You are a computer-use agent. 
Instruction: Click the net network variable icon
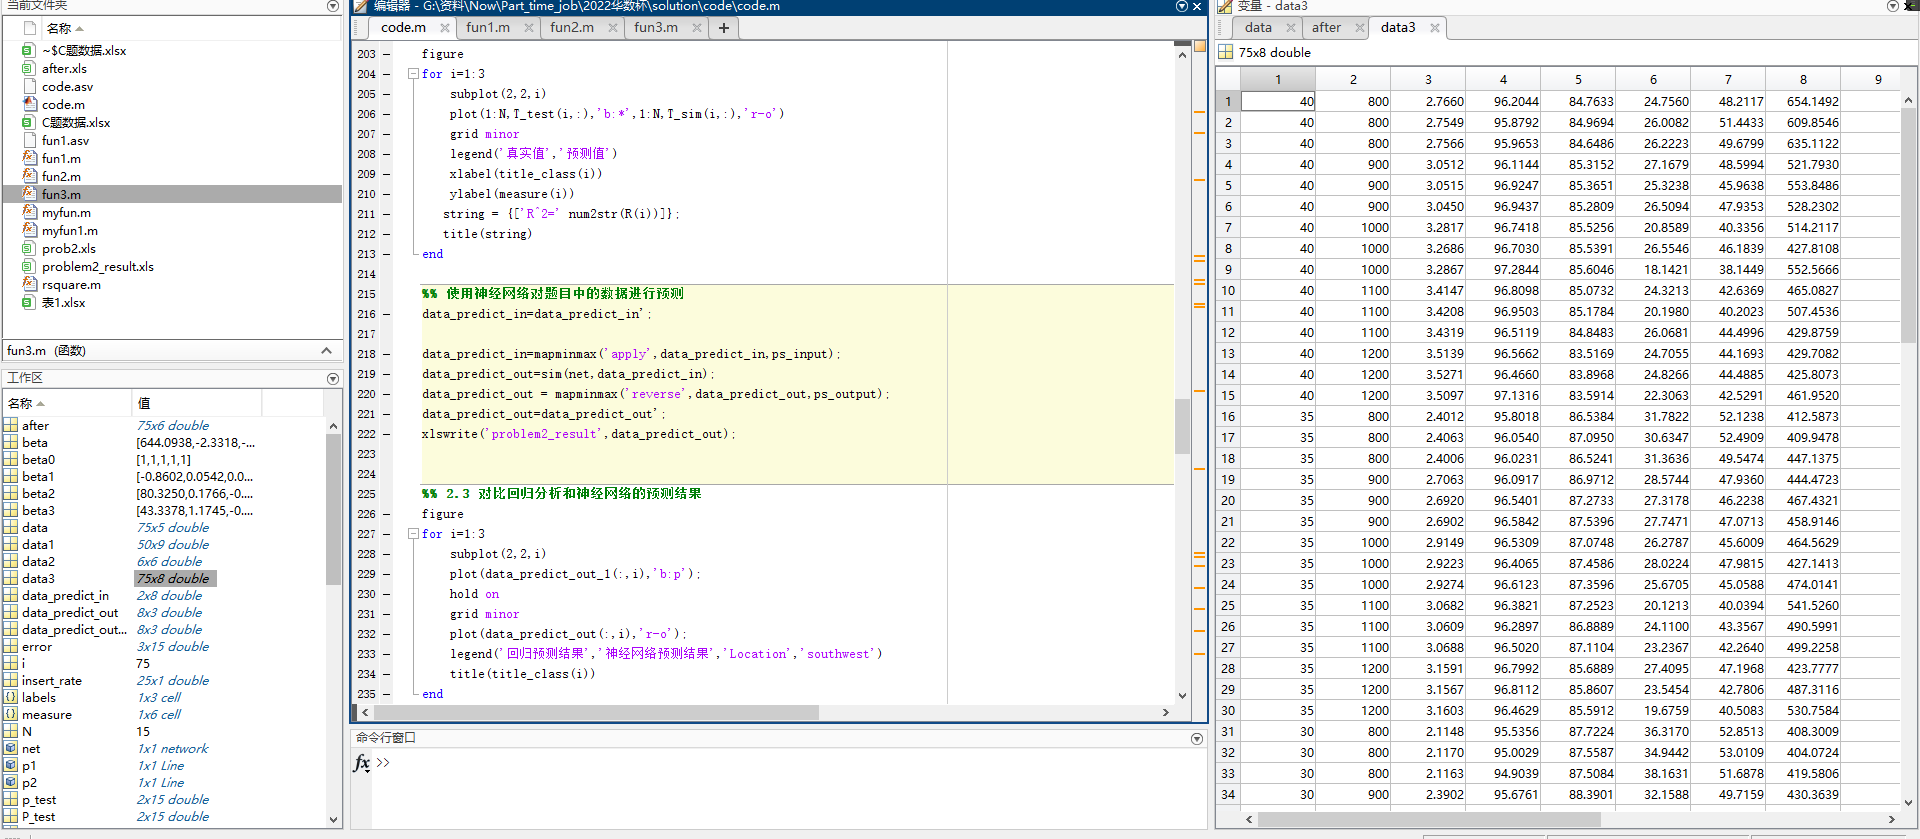(11, 748)
